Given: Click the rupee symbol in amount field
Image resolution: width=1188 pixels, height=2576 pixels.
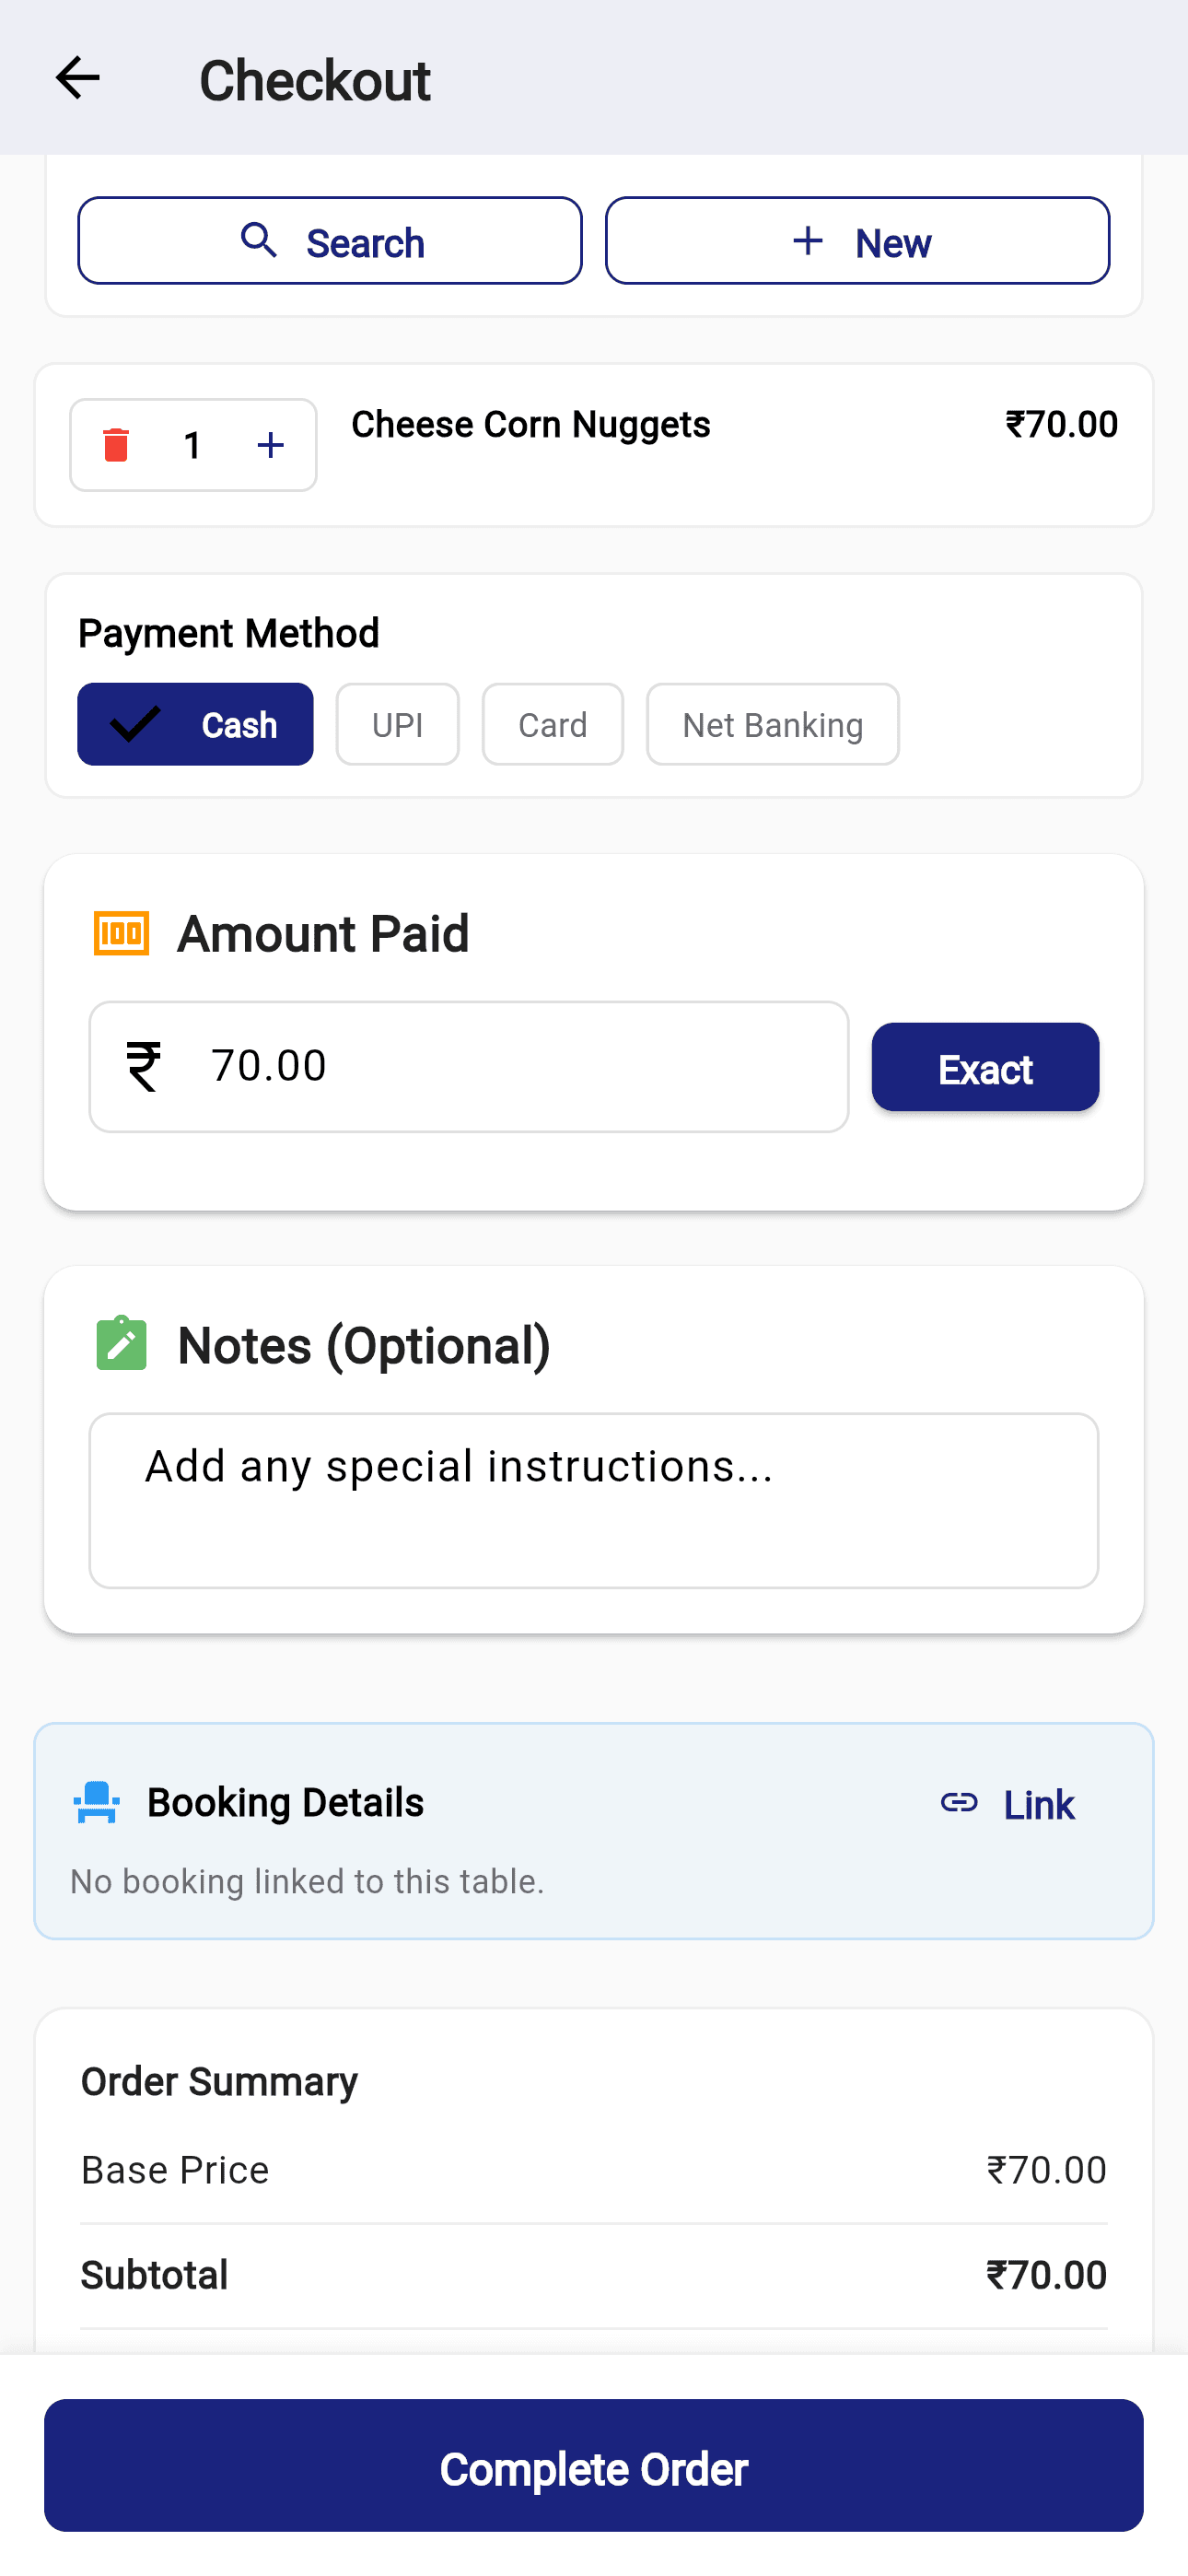Looking at the screenshot, I should click(x=143, y=1066).
